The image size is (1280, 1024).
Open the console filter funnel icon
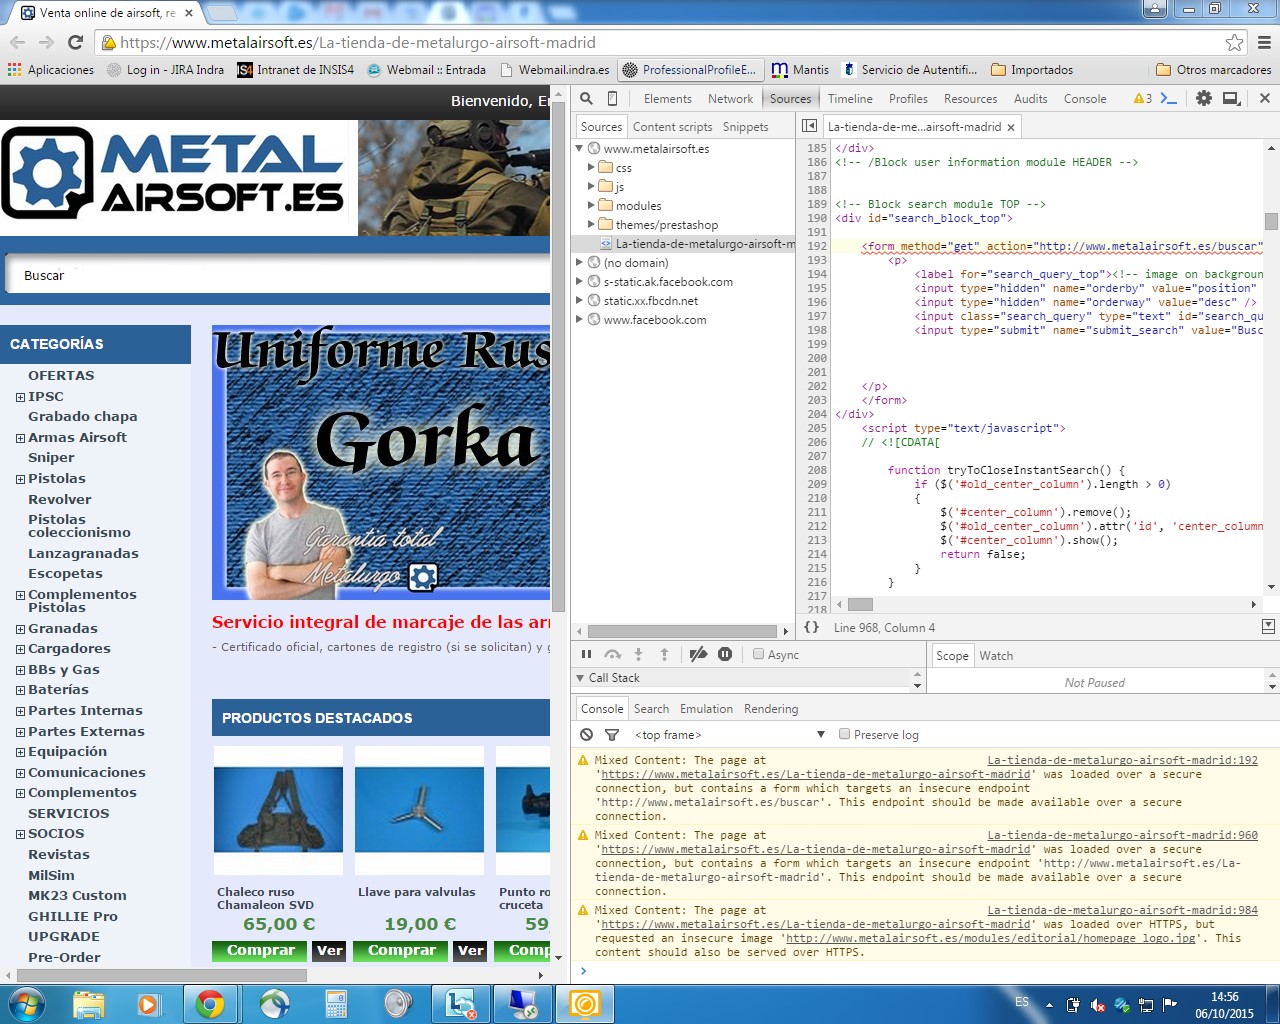(x=612, y=734)
